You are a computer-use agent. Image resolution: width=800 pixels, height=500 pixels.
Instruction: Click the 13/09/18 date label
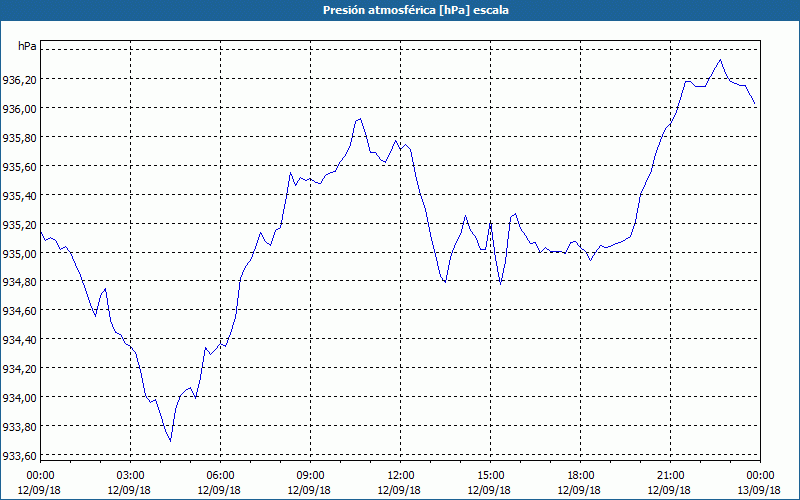759,490
